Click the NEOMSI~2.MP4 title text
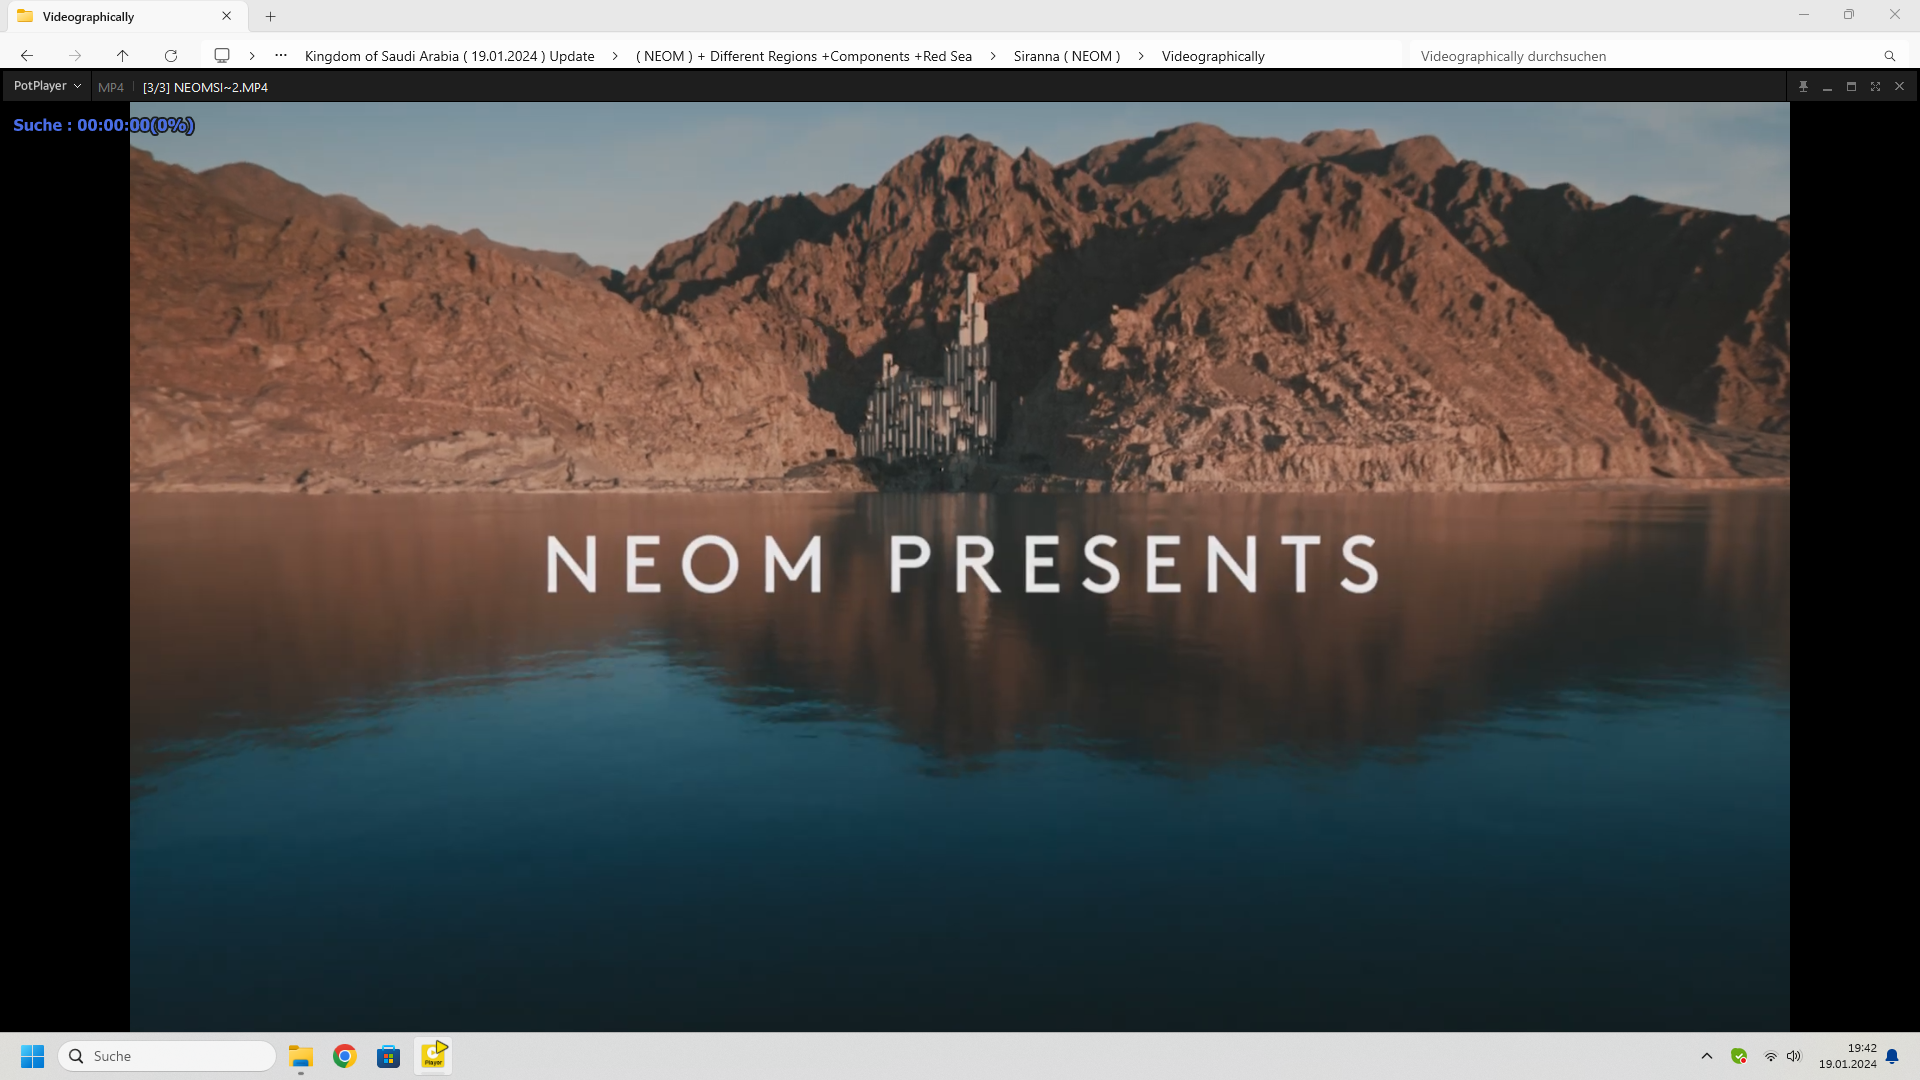1920x1080 pixels. [x=221, y=88]
